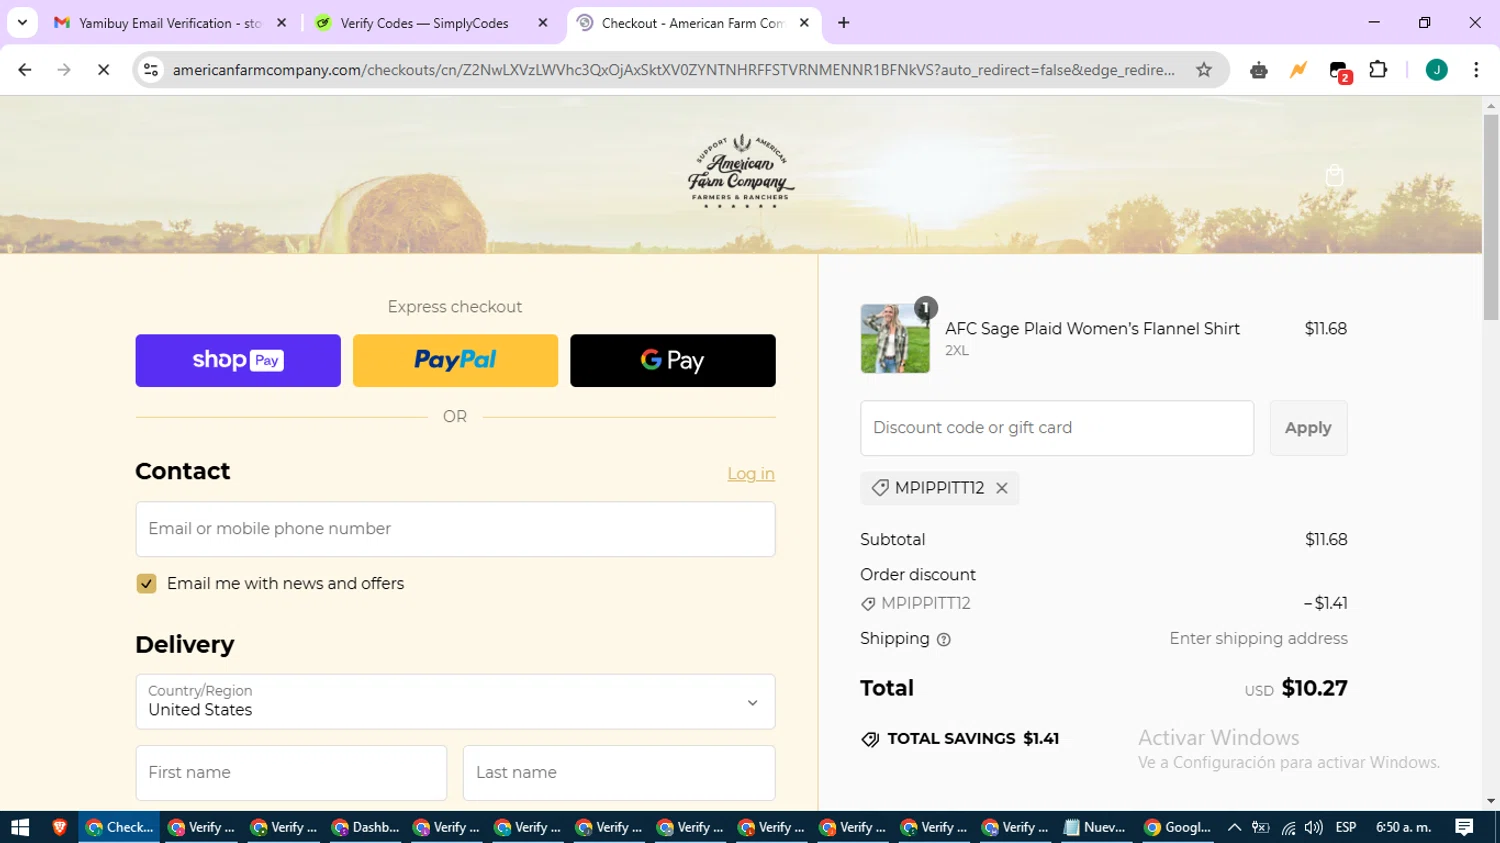Open the shopping bag cart icon
The height and width of the screenshot is (843, 1500).
tap(1334, 176)
